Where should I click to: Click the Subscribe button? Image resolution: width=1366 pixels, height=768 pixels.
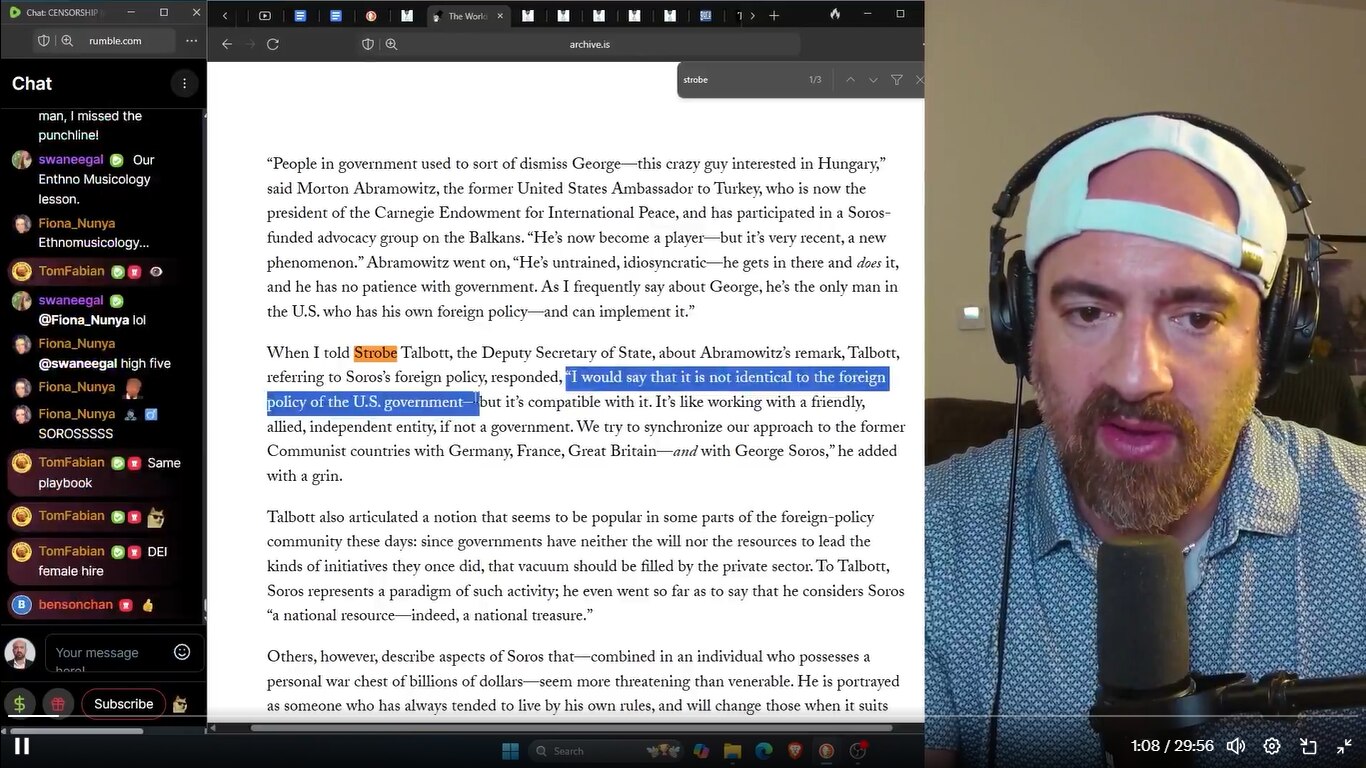[123, 703]
